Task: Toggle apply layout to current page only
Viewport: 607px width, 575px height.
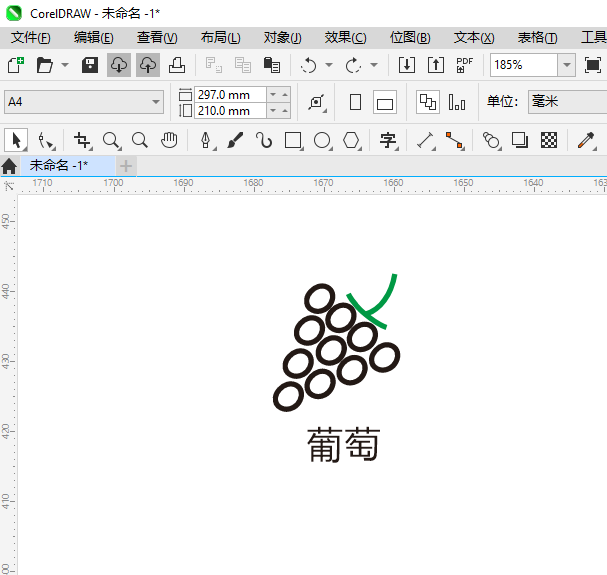Action: [x=457, y=102]
